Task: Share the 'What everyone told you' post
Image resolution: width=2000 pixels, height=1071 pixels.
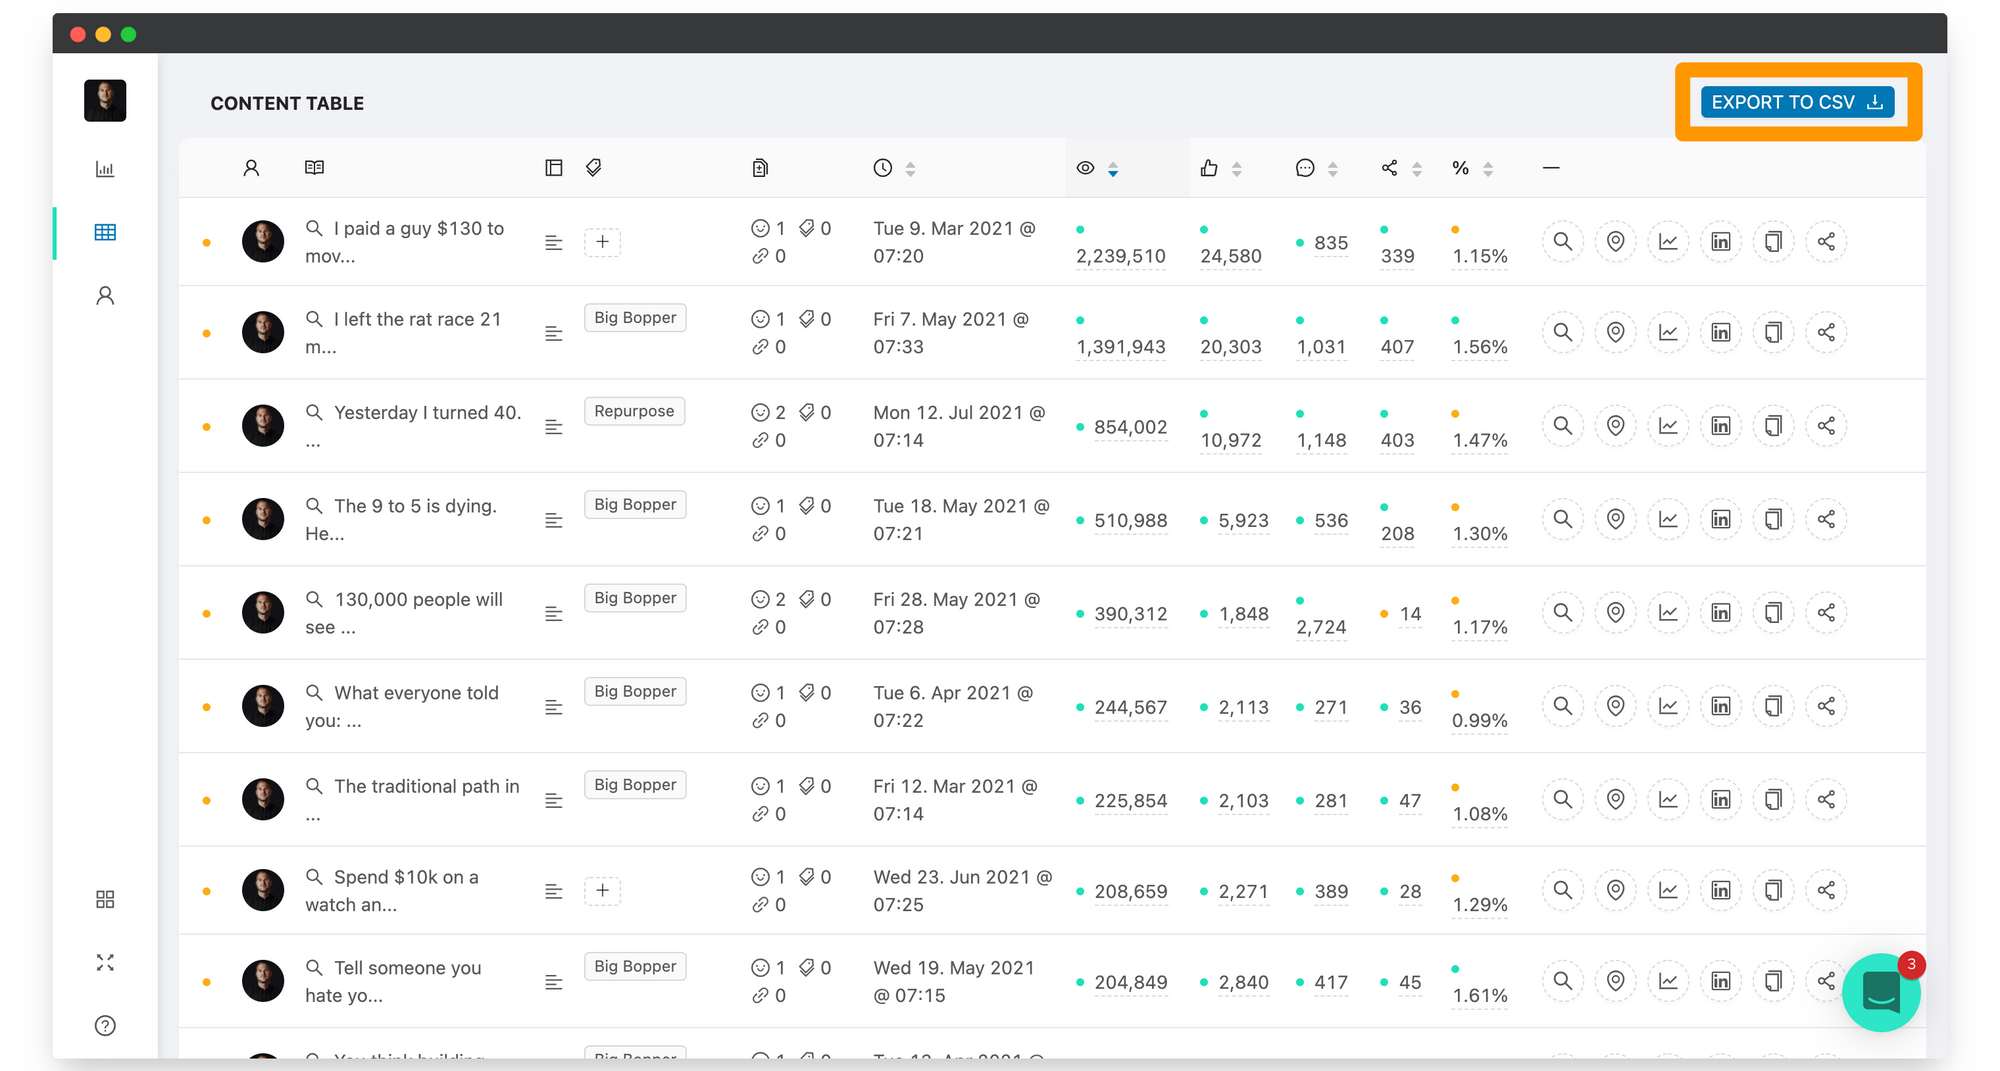Action: 1826,706
